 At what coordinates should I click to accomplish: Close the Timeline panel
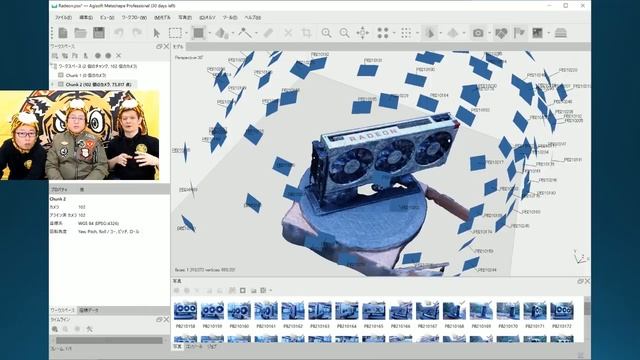tap(166, 320)
